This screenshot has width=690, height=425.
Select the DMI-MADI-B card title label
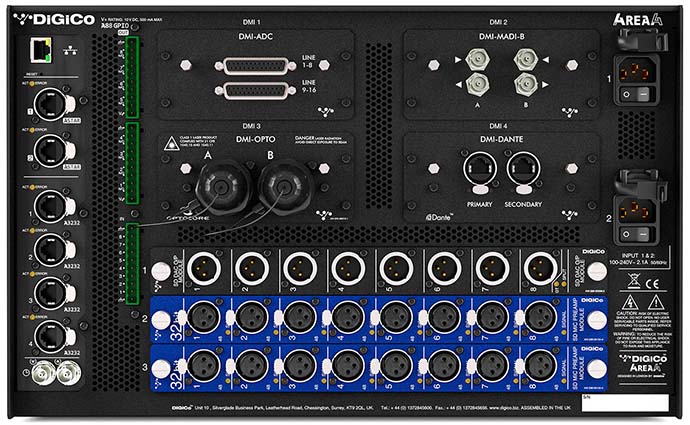[x=500, y=37]
